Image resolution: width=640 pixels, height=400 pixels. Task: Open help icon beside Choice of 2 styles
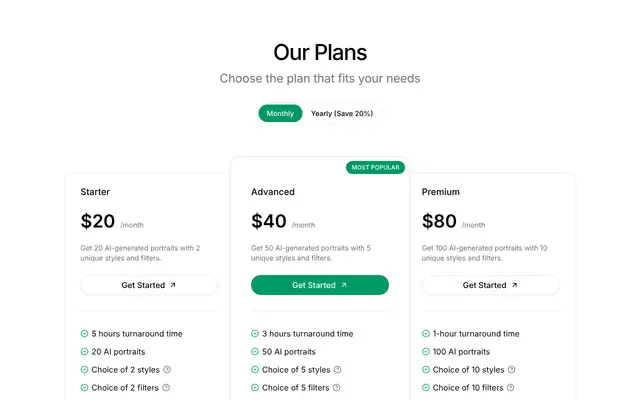click(167, 369)
